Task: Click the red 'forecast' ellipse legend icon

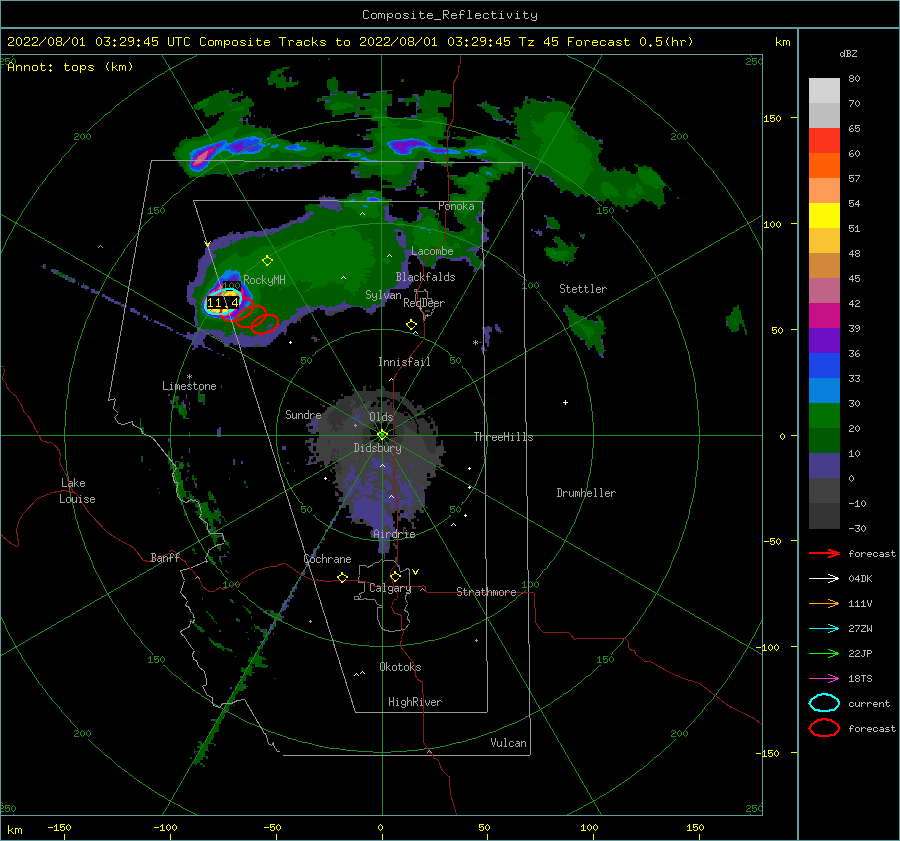Action: (x=824, y=728)
